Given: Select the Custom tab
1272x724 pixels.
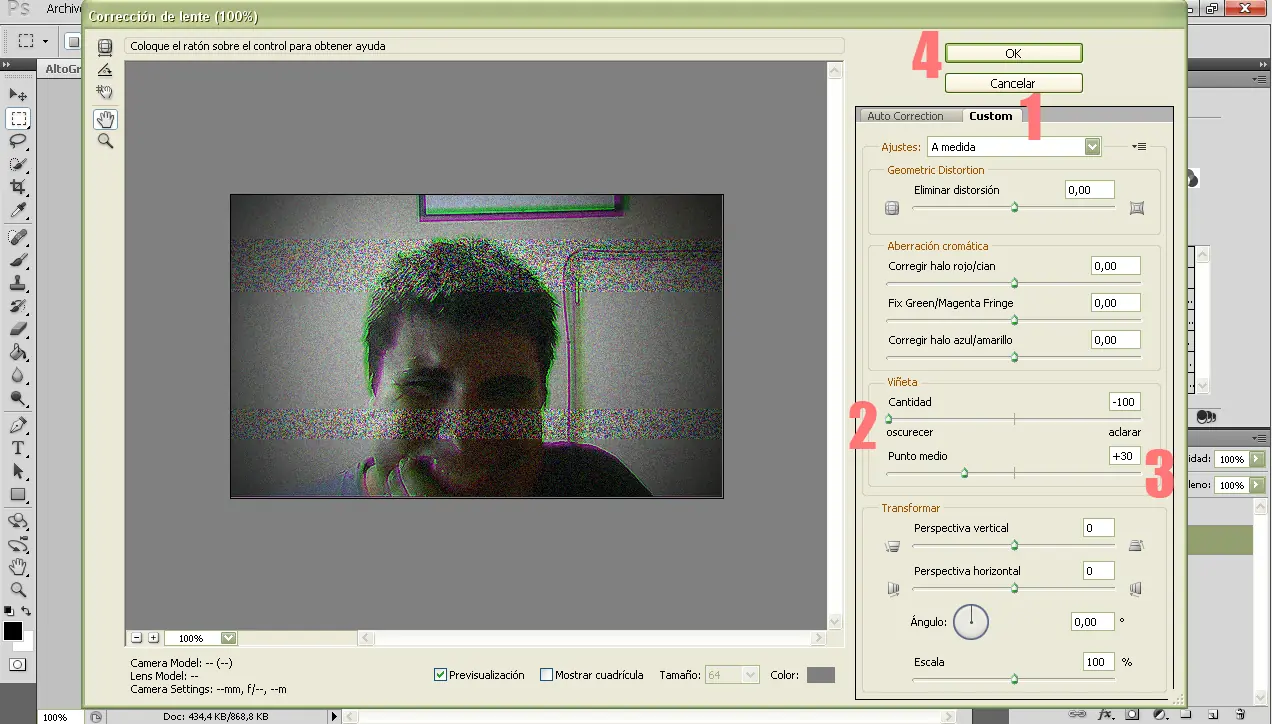Looking at the screenshot, I should [x=990, y=116].
